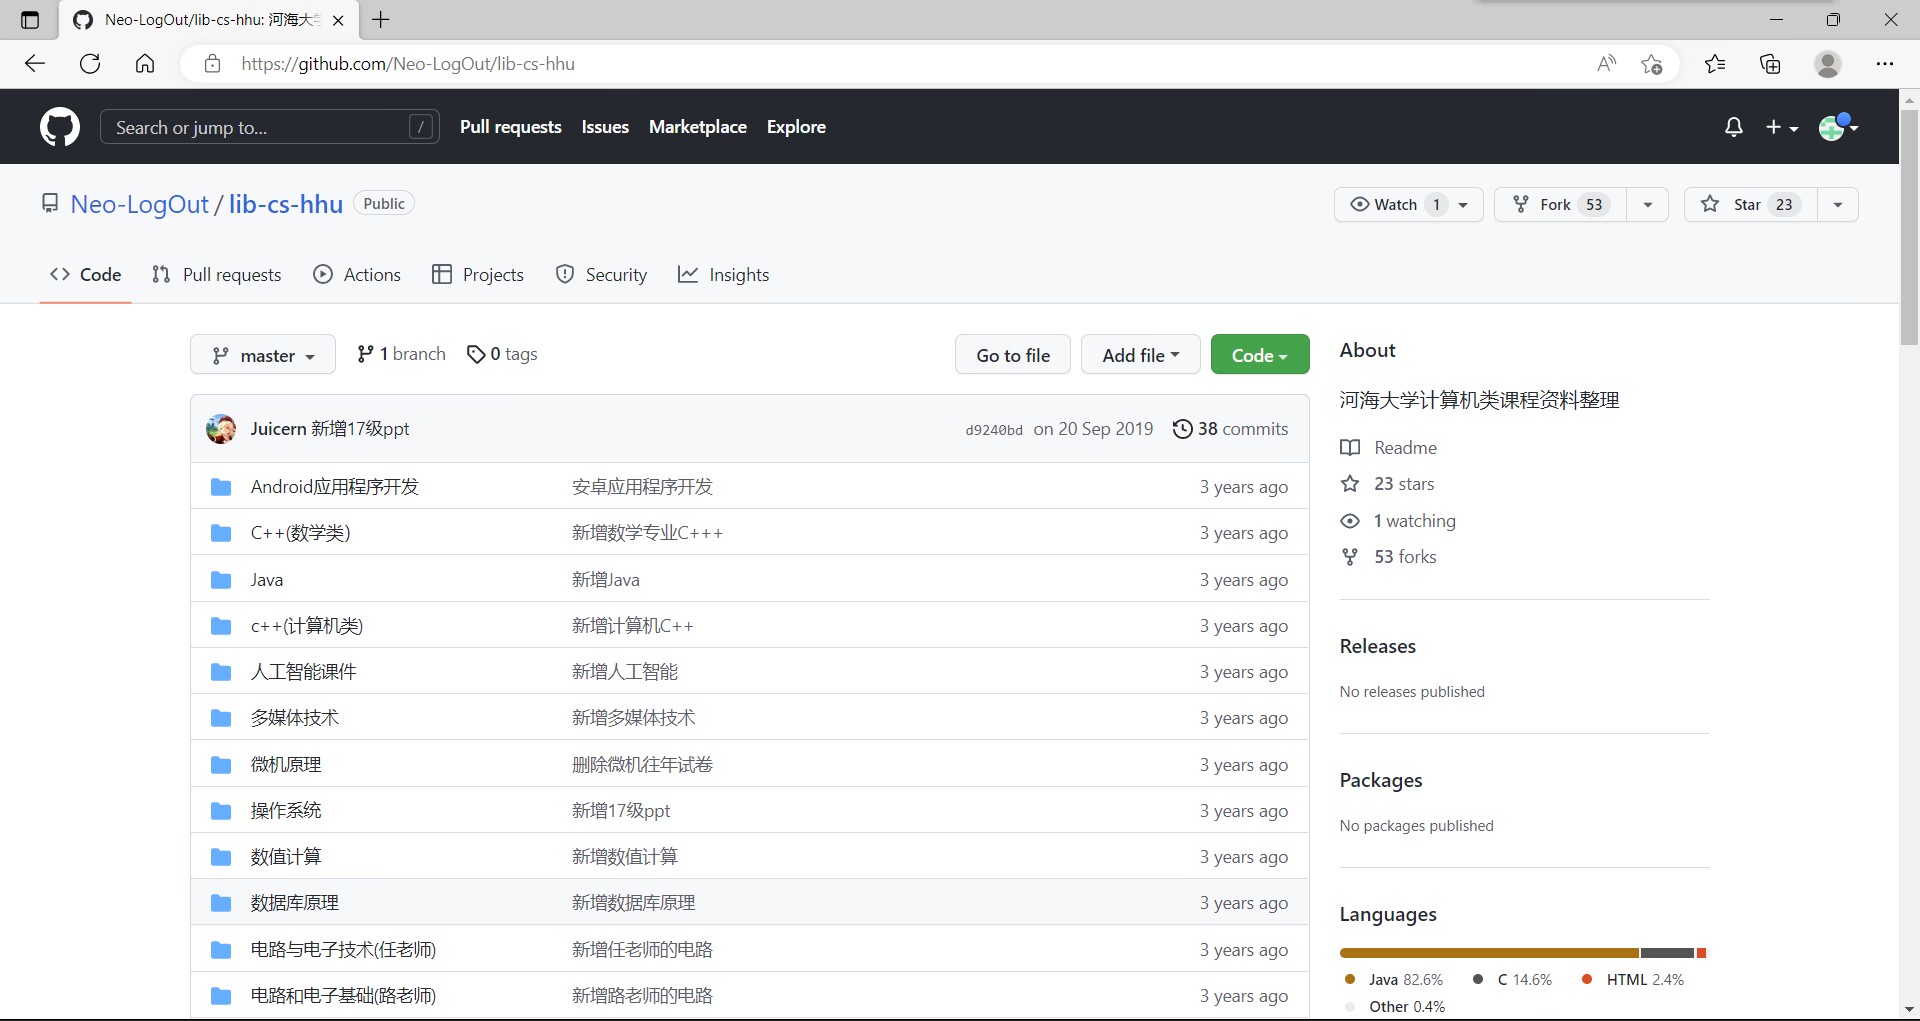The height and width of the screenshot is (1021, 1920).
Task: Click the Juicern committer avatar
Action: [x=221, y=429]
